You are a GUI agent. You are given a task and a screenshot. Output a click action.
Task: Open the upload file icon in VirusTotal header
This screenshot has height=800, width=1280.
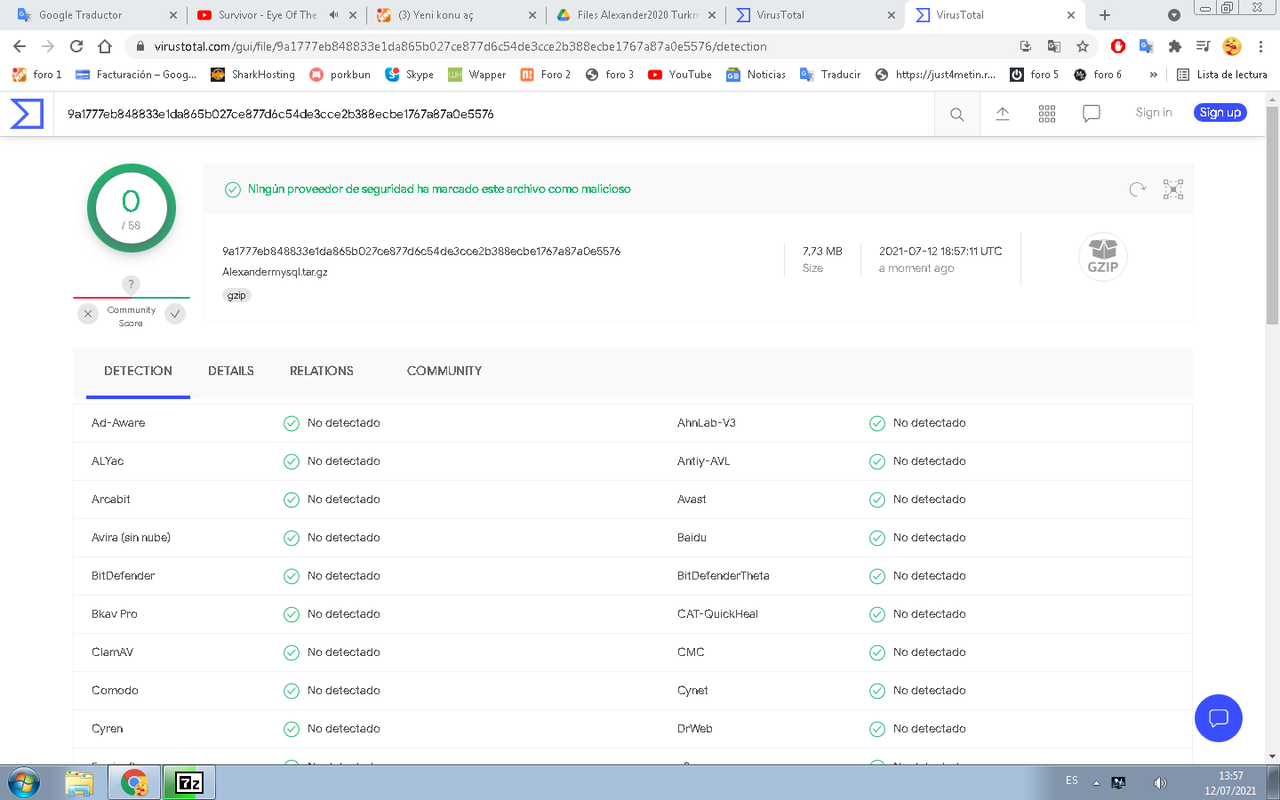[1002, 114]
